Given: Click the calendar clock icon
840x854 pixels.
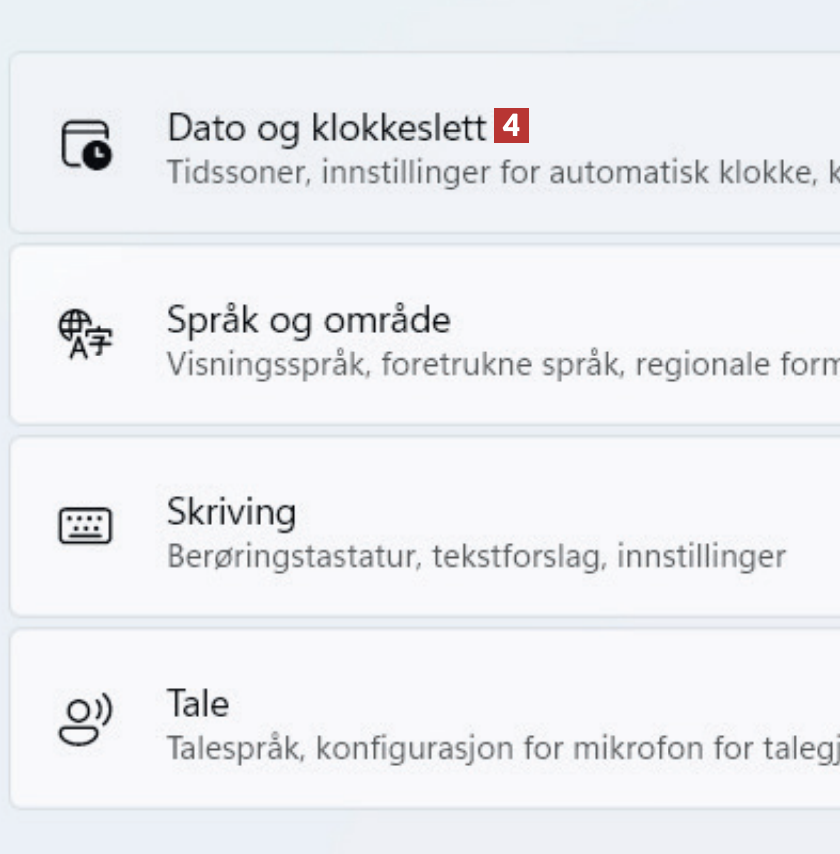Looking at the screenshot, I should coord(86,143).
